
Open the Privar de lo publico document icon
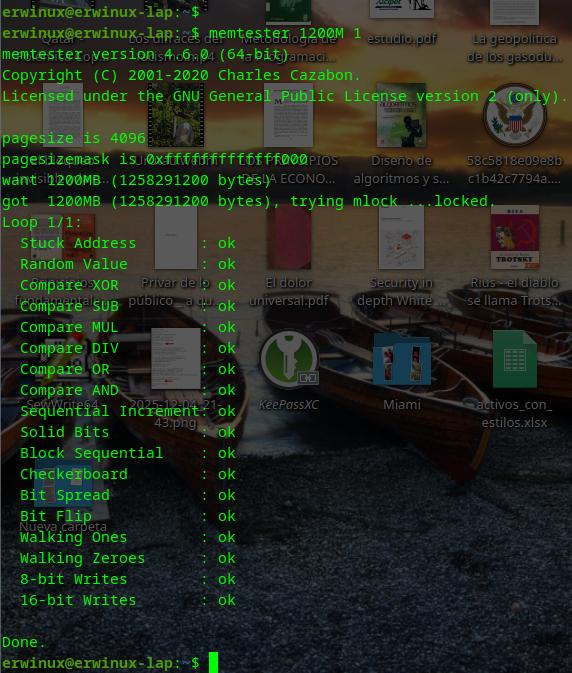coord(176,237)
